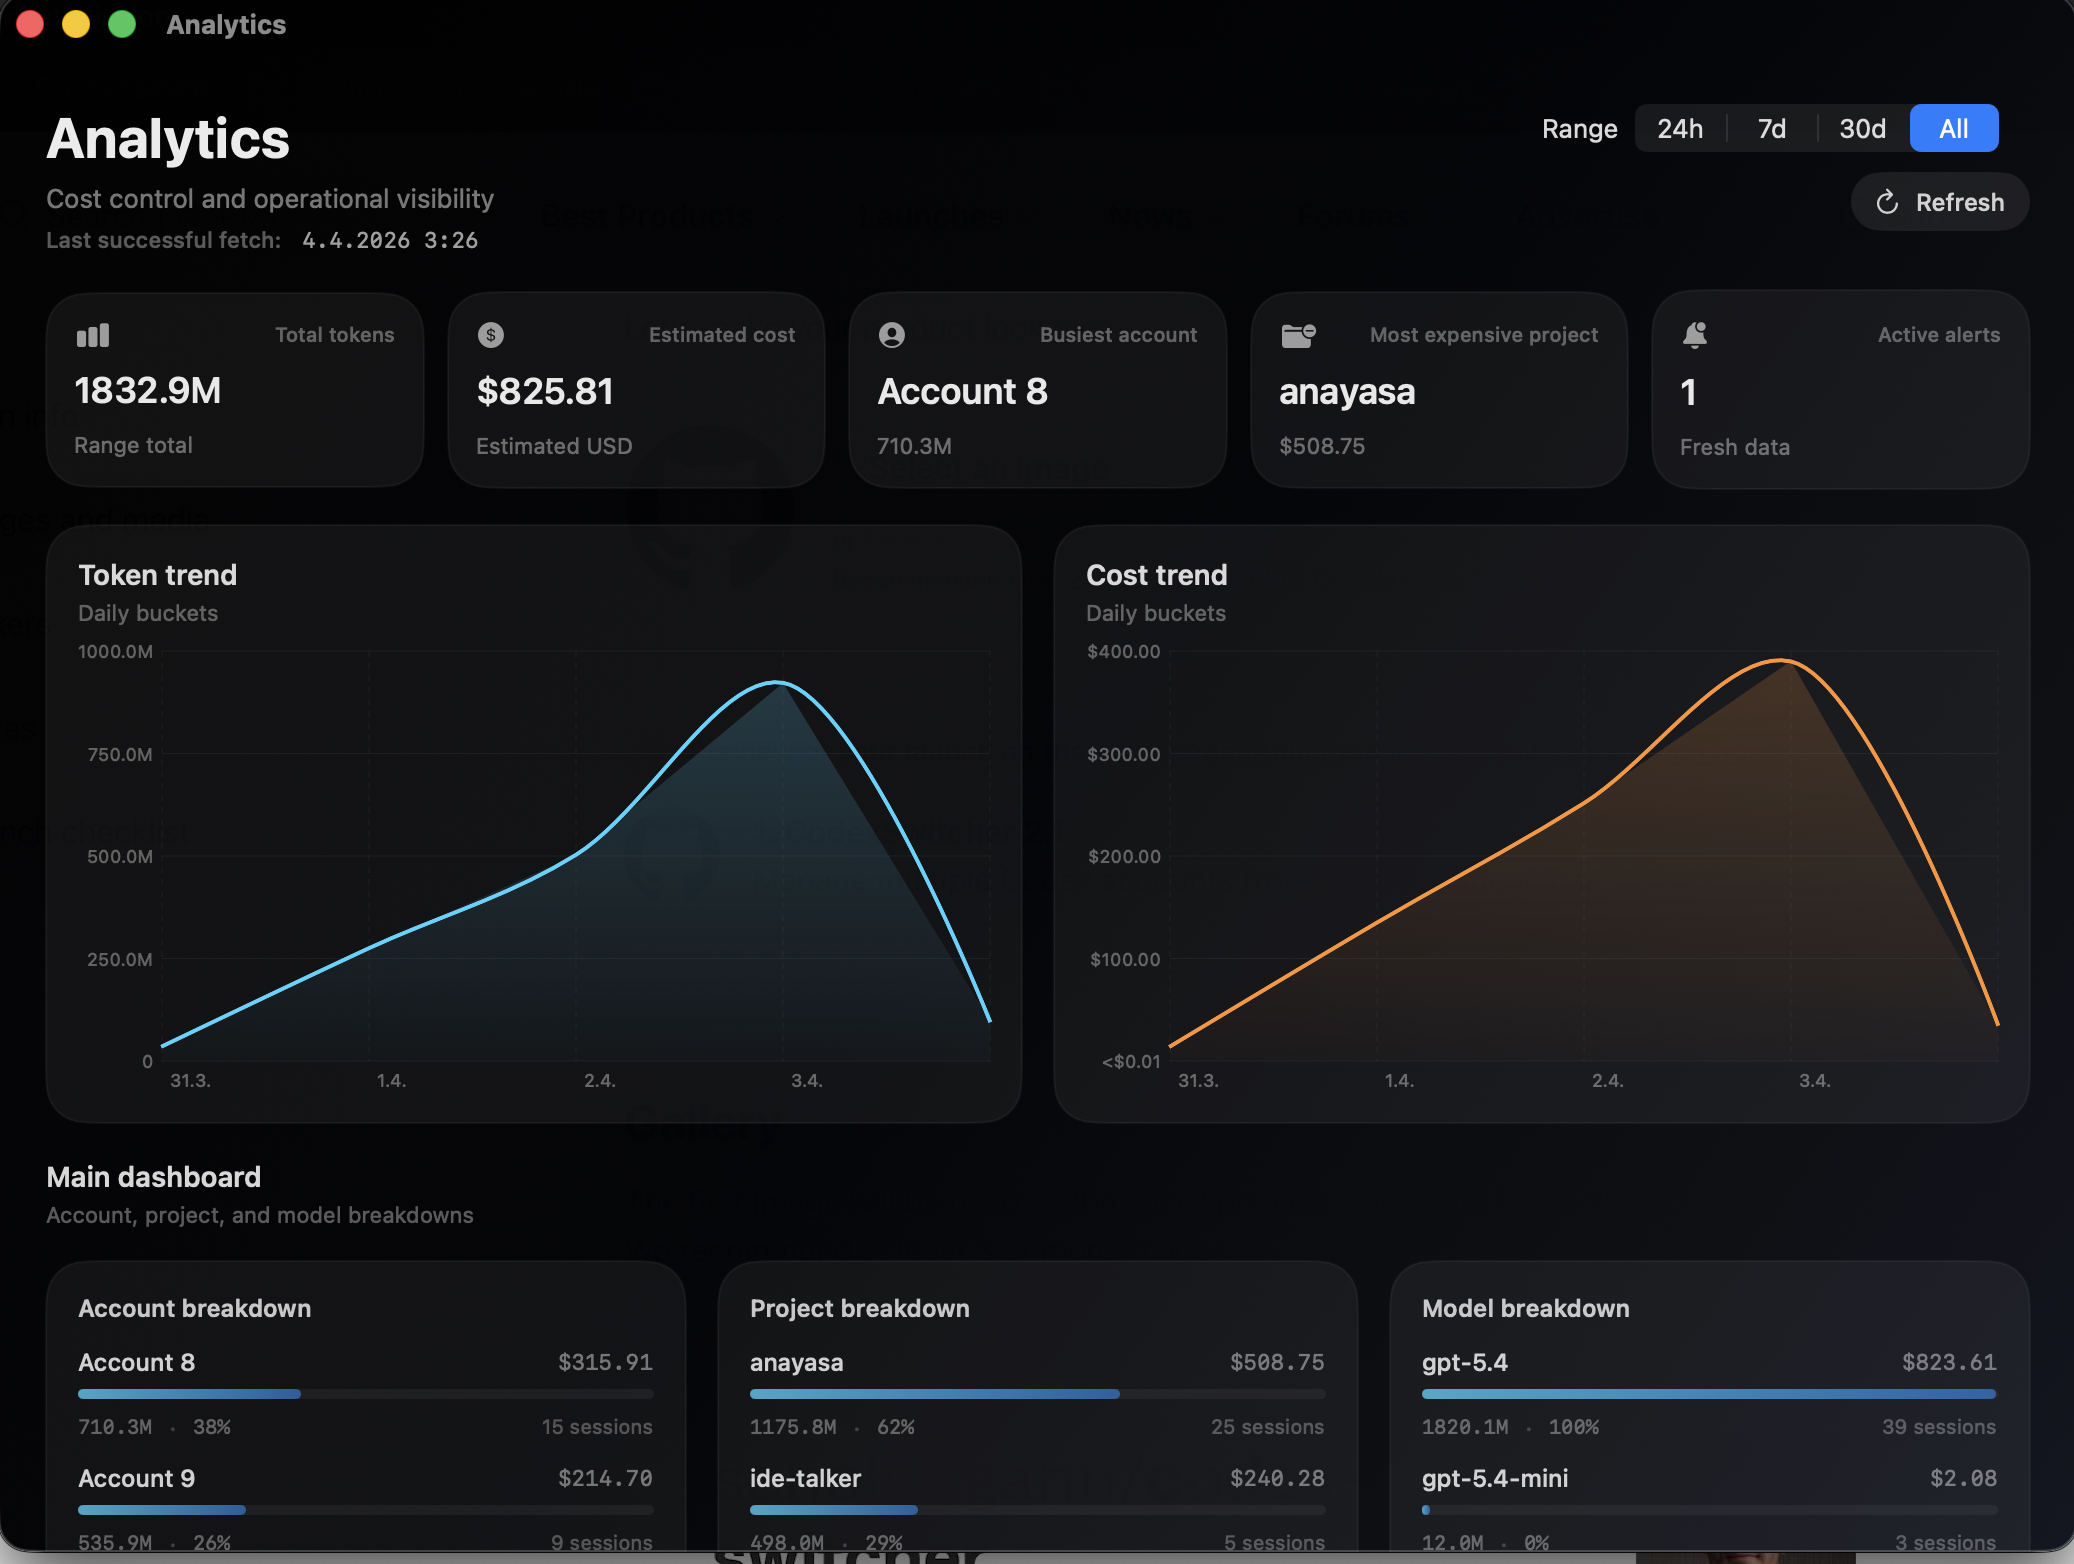Open Account 8 row in Account breakdown
This screenshot has height=1564, width=2074.
(137, 1362)
